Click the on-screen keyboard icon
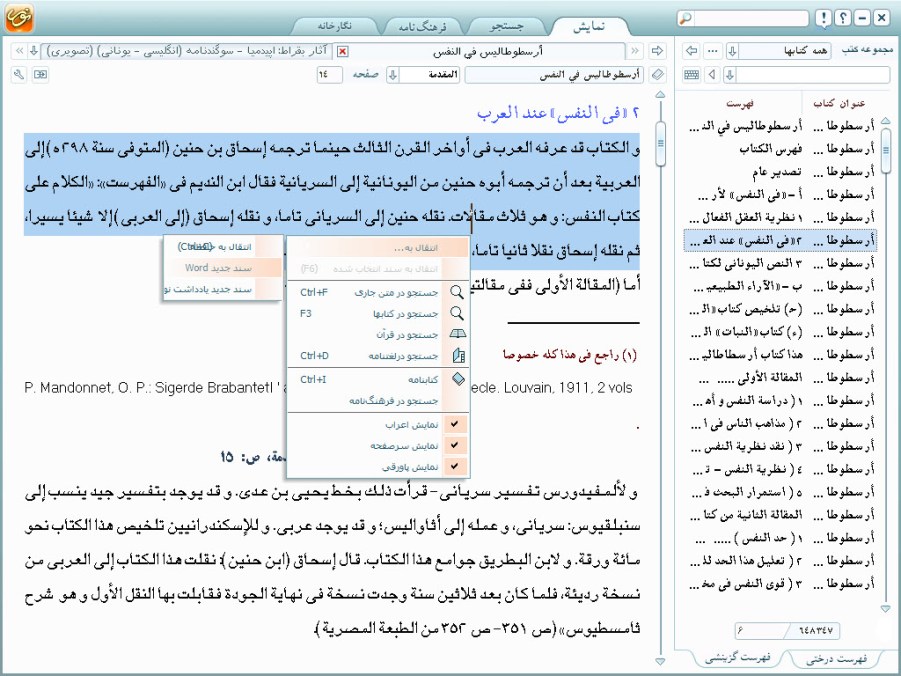 click(x=692, y=75)
